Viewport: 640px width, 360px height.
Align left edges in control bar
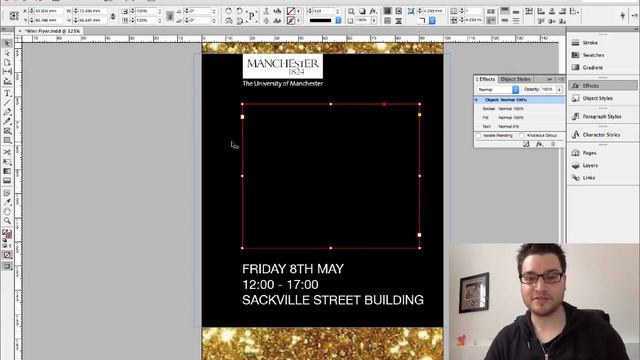(541, 11)
